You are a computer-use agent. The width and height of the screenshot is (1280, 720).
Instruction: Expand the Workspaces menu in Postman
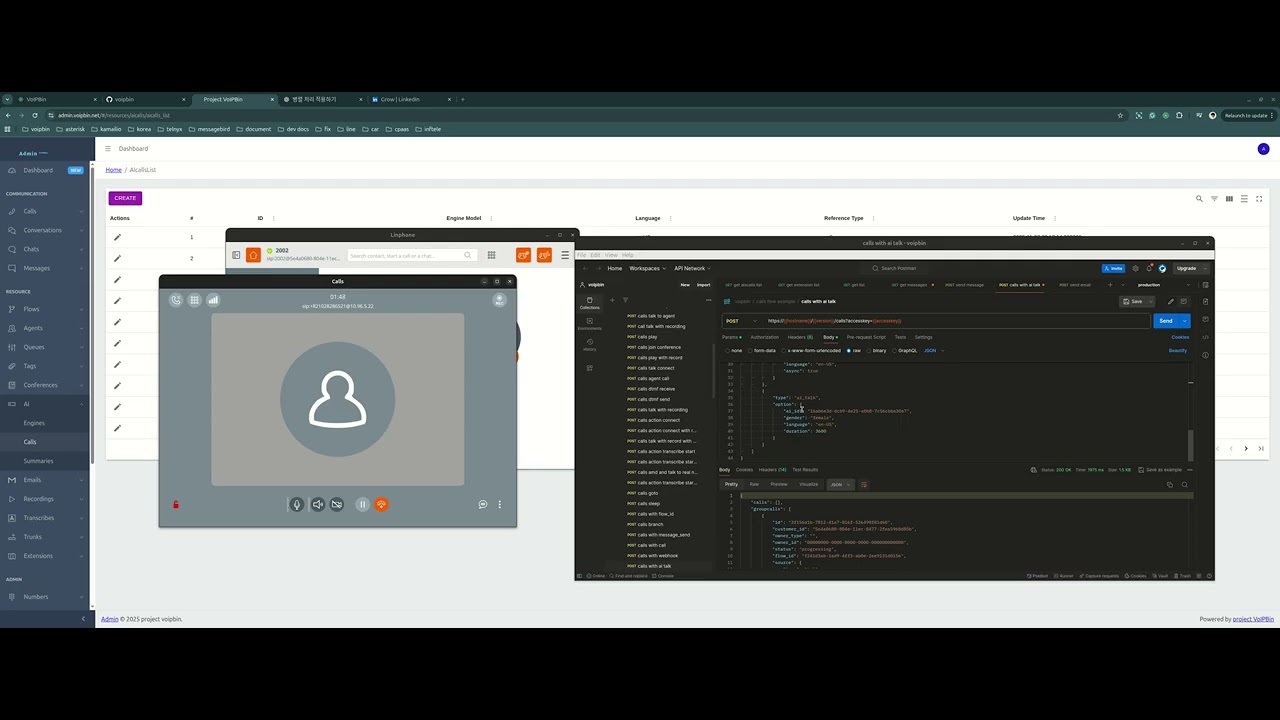pyautogui.click(x=647, y=268)
